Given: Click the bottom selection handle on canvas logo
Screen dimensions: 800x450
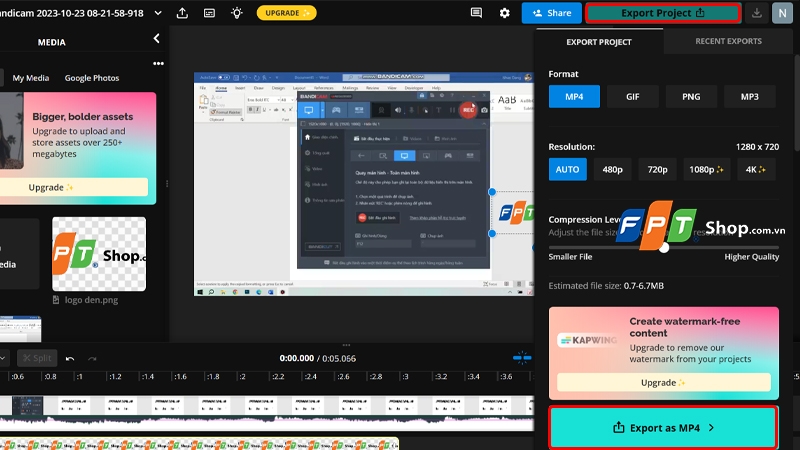Looking at the screenshot, I should point(492,234).
